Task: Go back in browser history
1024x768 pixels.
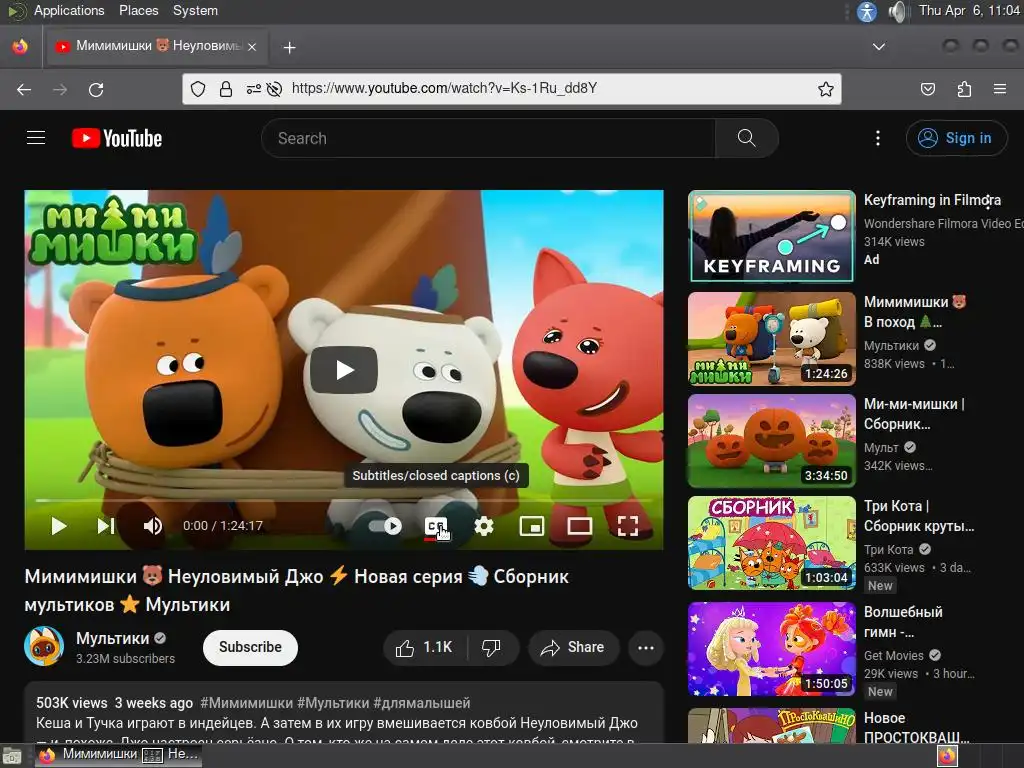Action: [x=24, y=89]
